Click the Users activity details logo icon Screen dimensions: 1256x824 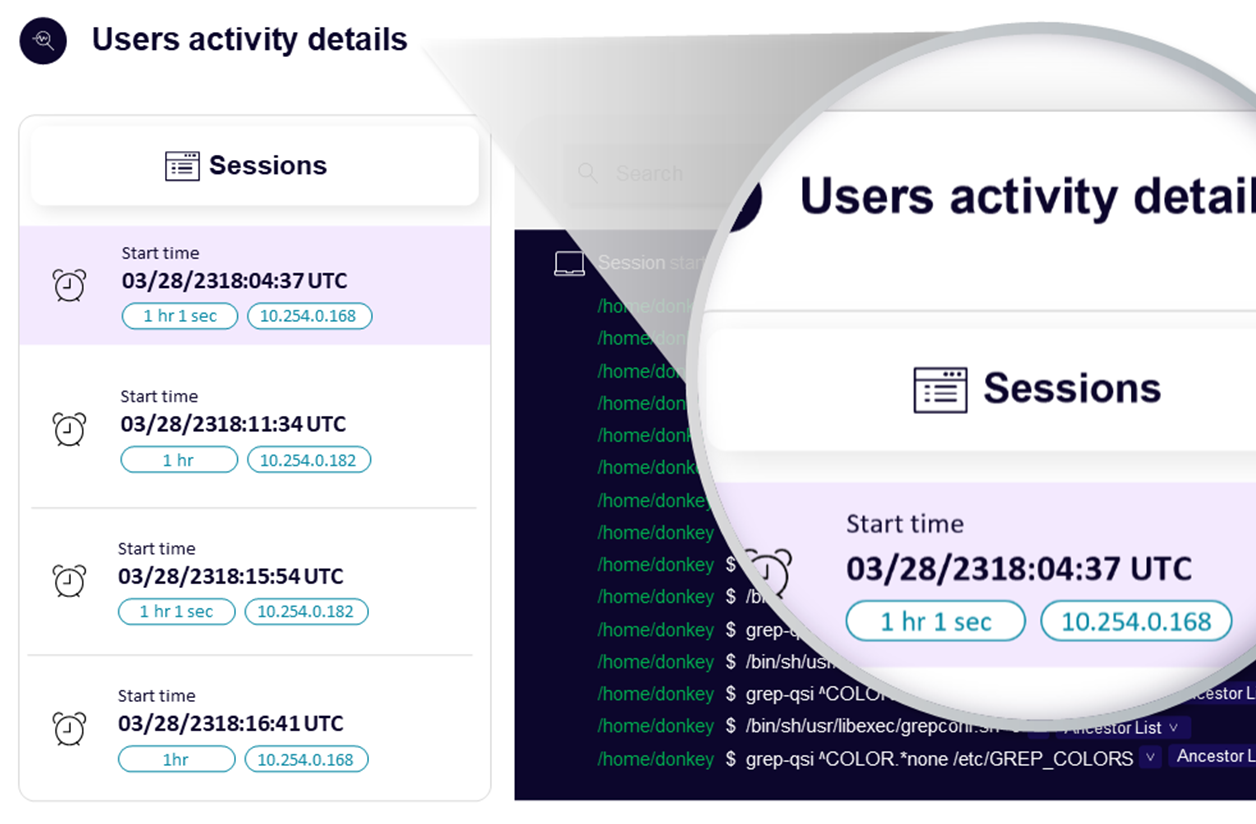42,41
